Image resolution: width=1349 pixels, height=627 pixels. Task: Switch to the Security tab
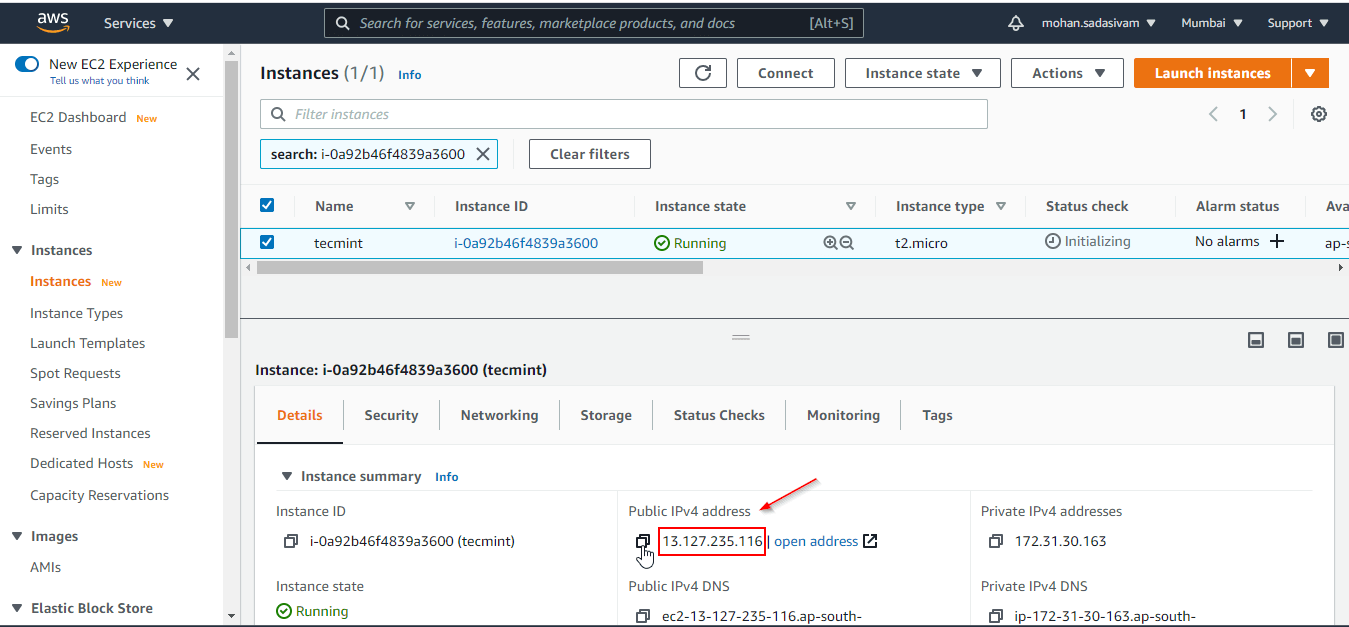tap(391, 415)
